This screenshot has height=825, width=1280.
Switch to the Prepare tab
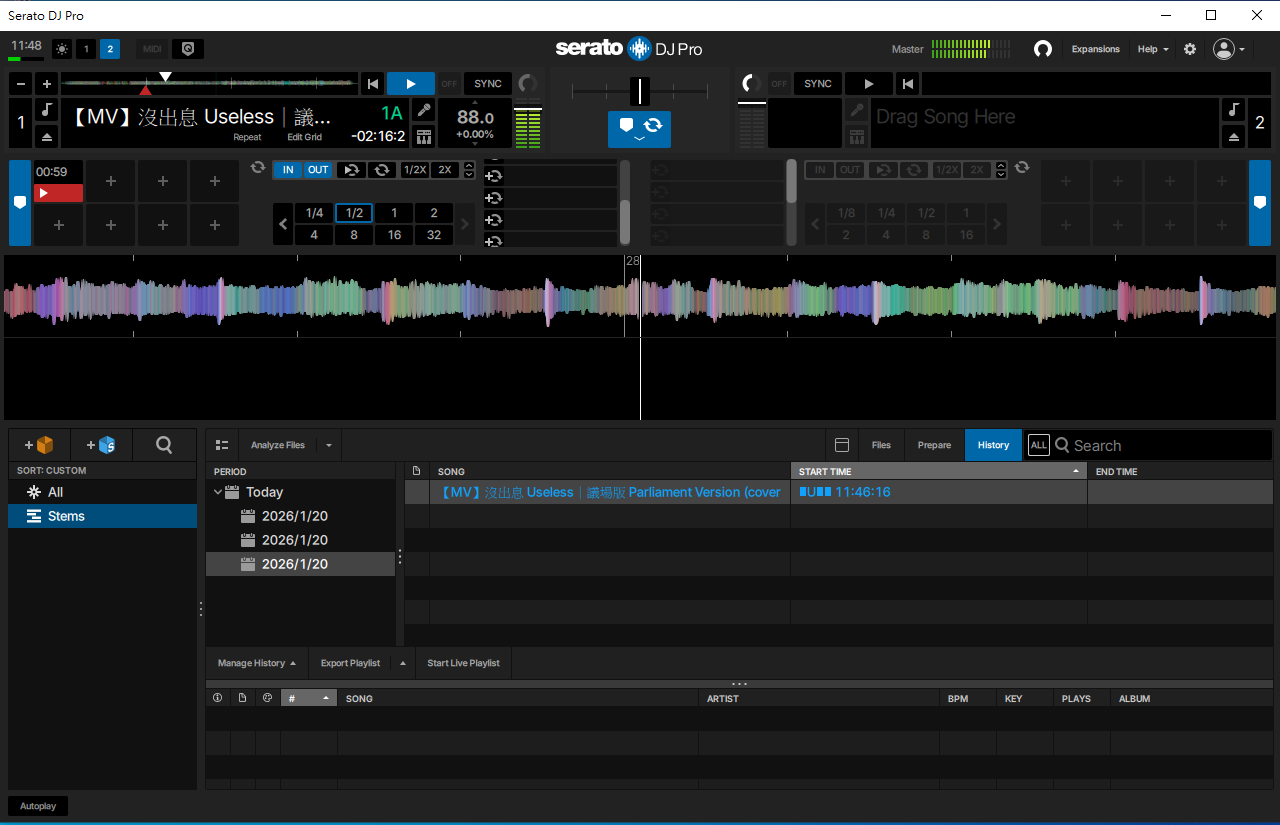click(934, 445)
